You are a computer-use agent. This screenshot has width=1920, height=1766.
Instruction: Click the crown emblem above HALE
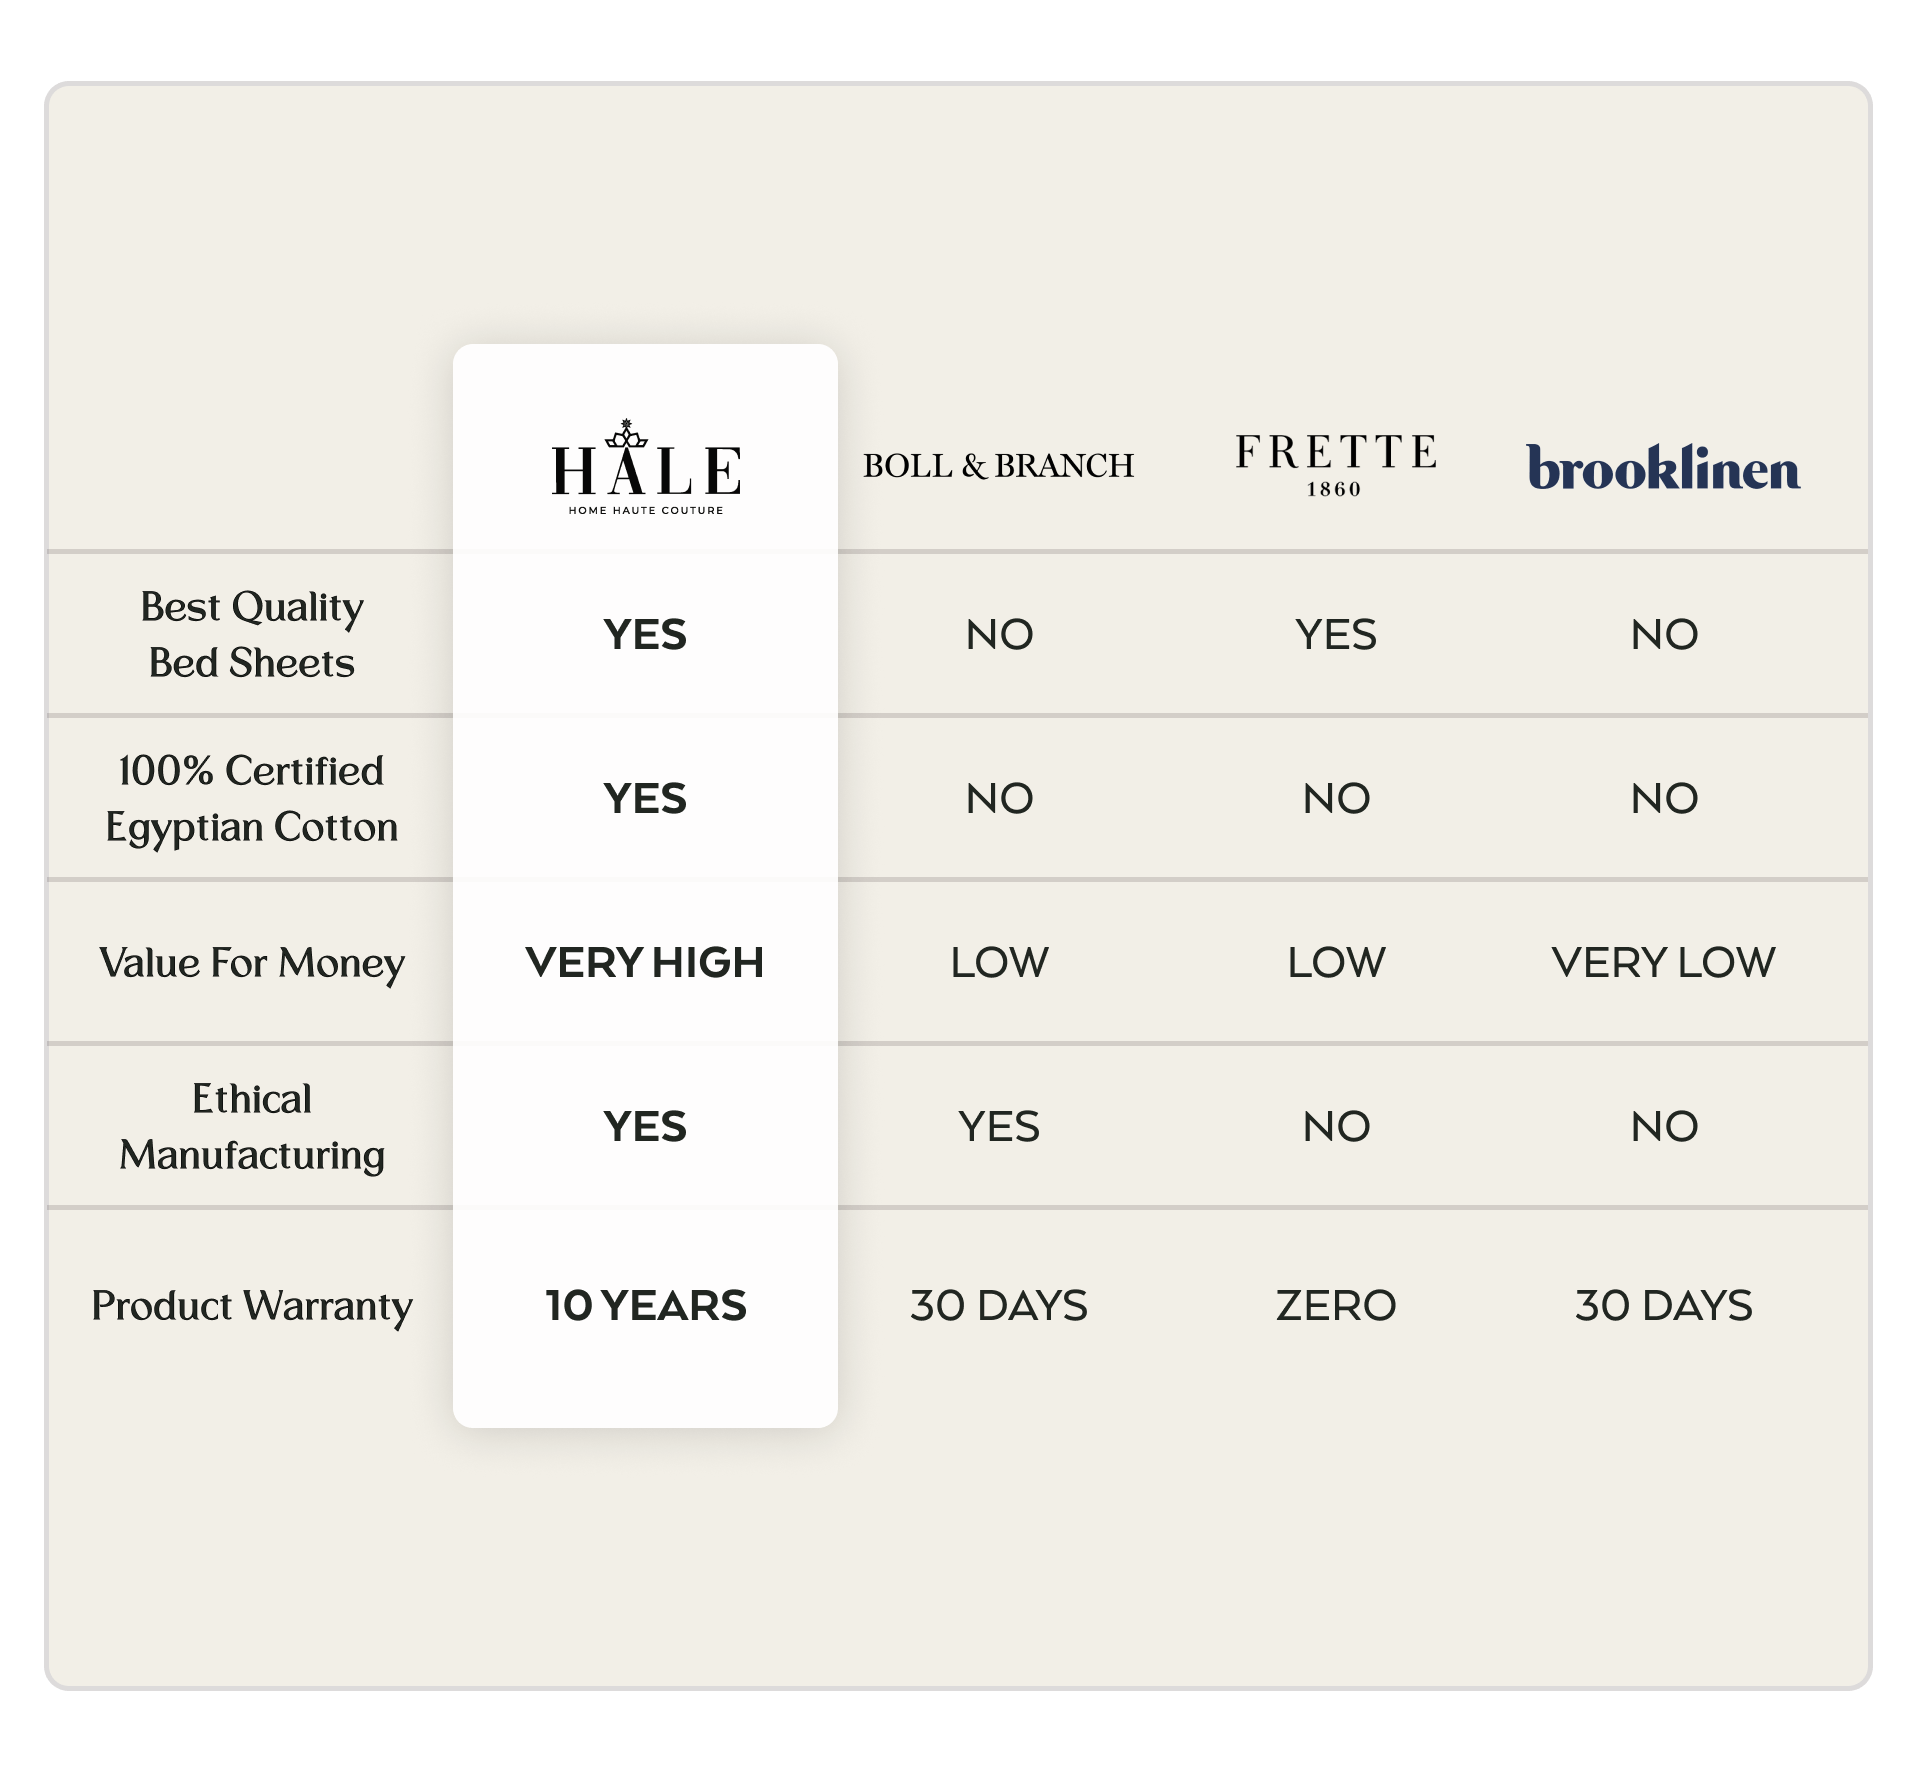click(x=627, y=434)
